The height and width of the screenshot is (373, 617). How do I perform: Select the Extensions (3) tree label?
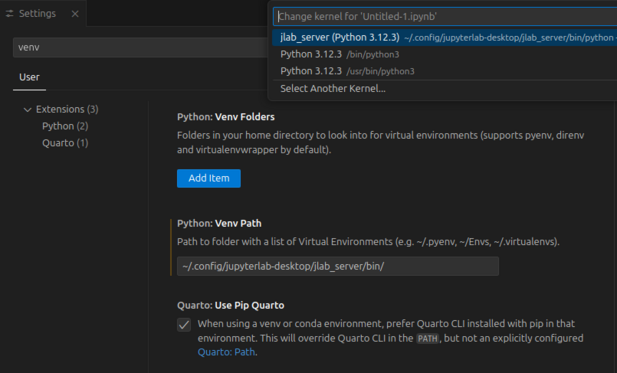(67, 109)
